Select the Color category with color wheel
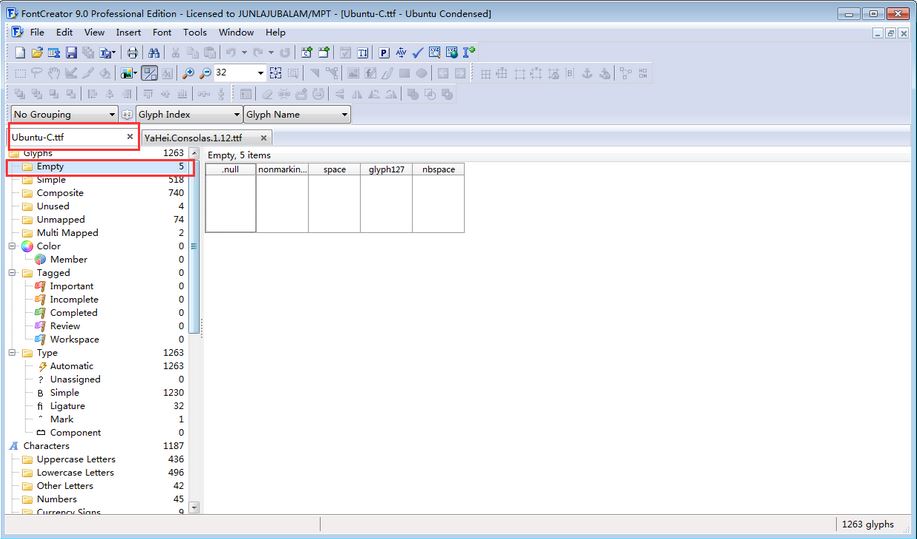Viewport: 917px width, 539px height. click(48, 246)
